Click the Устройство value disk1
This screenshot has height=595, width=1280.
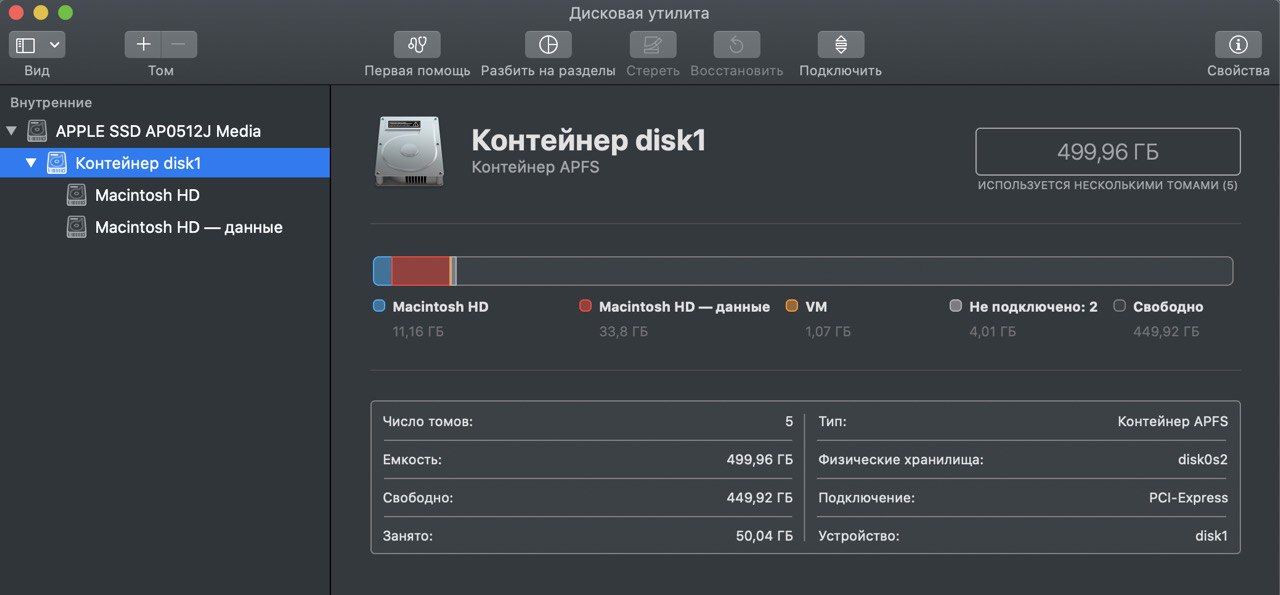[x=1212, y=536]
